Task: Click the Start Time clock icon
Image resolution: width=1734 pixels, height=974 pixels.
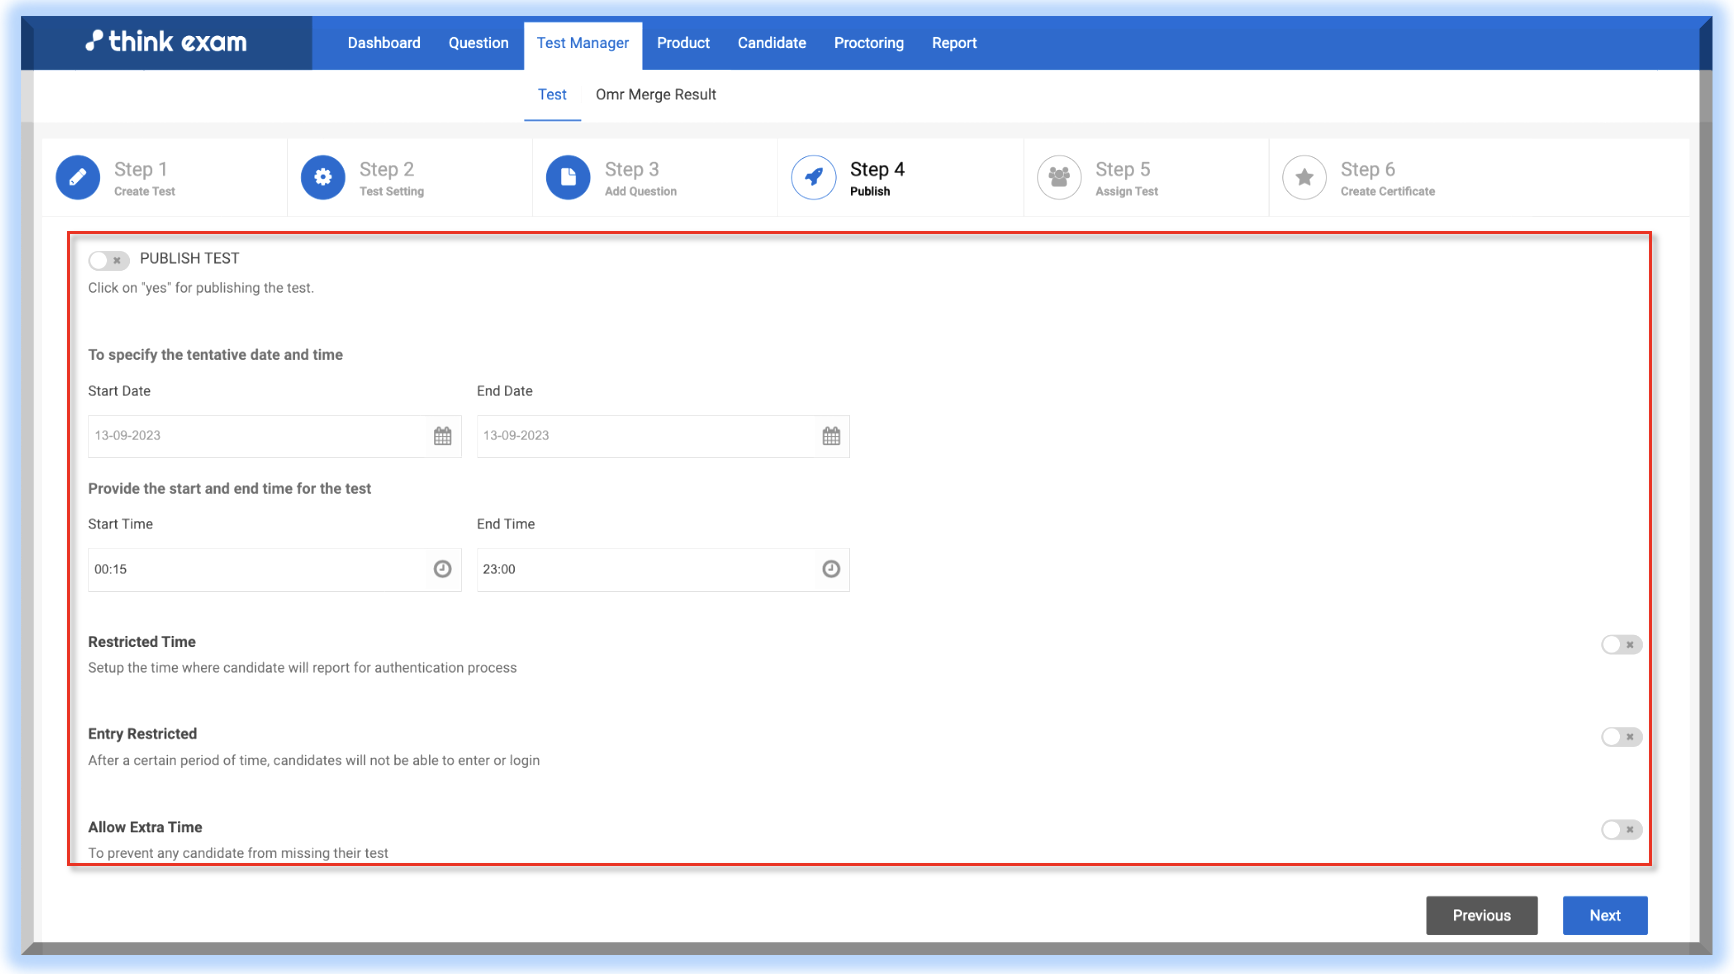Action: 442,569
